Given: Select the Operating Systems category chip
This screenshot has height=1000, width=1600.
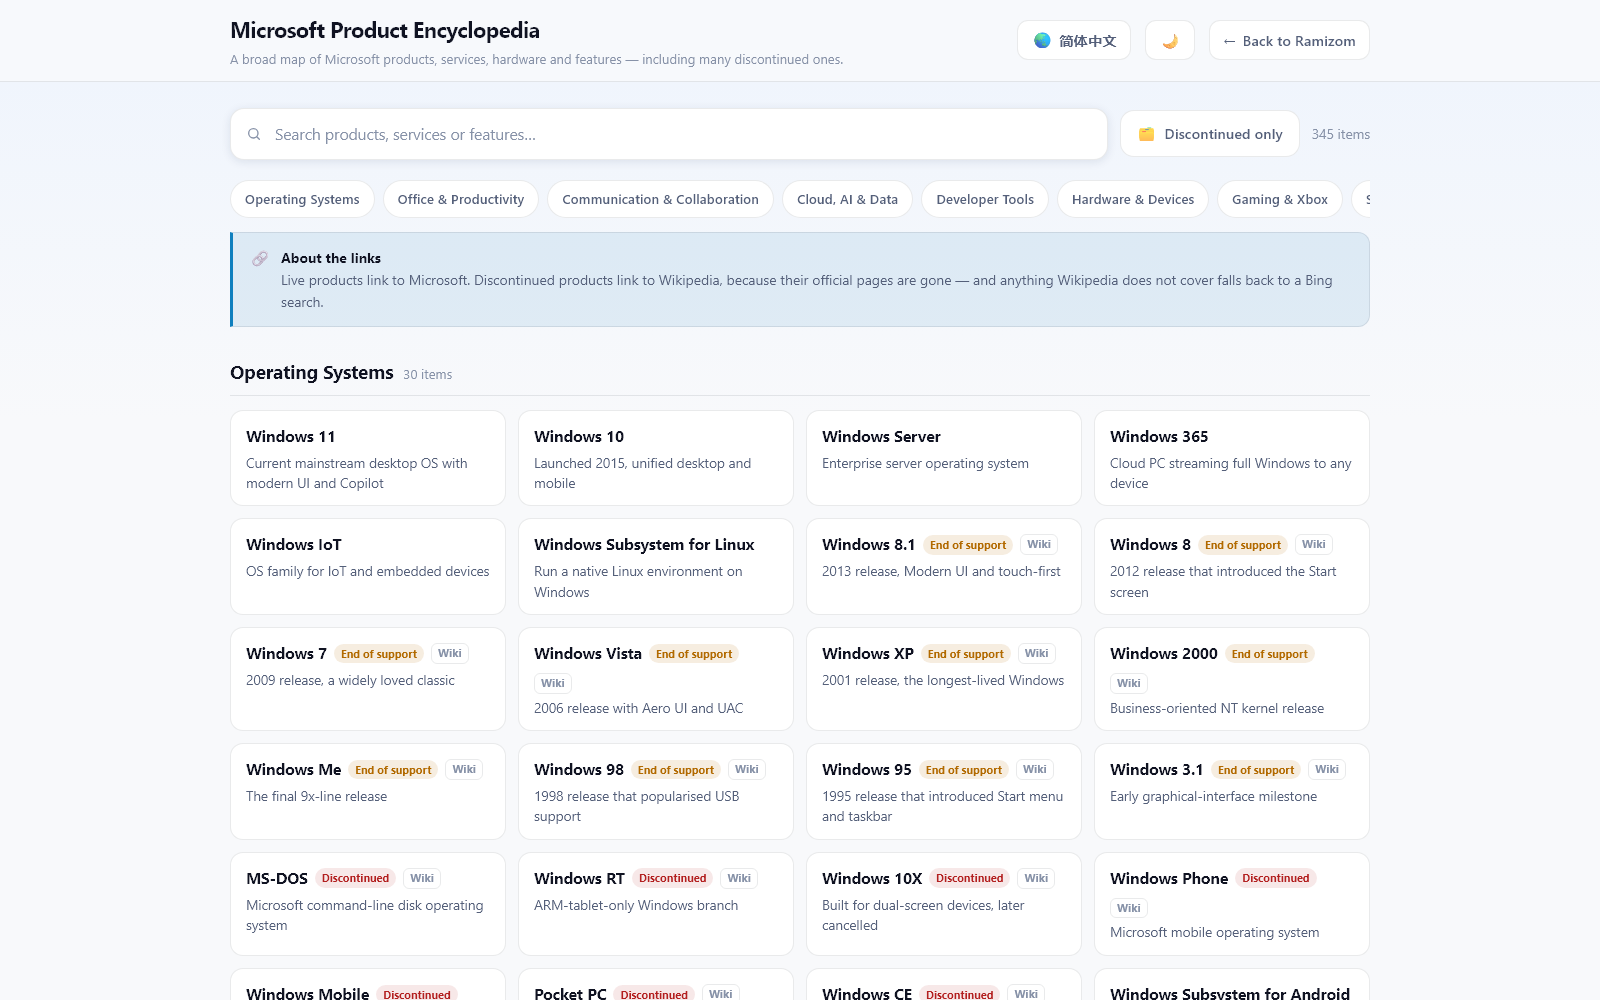Looking at the screenshot, I should tap(302, 199).
